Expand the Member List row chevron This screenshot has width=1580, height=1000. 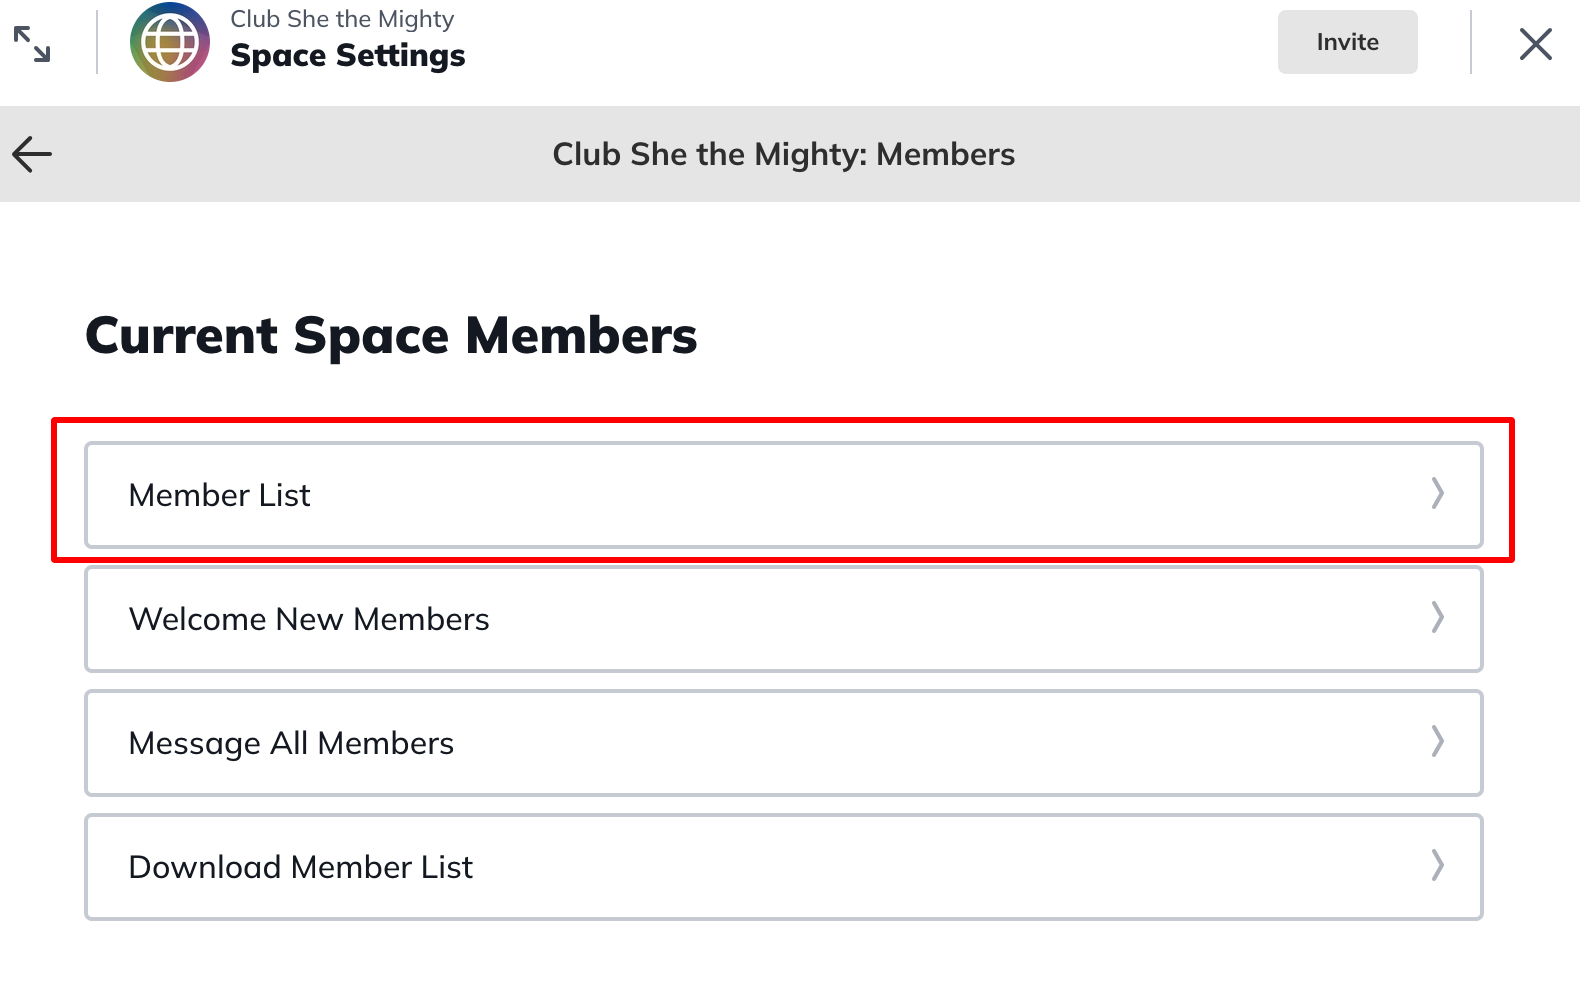(1437, 494)
